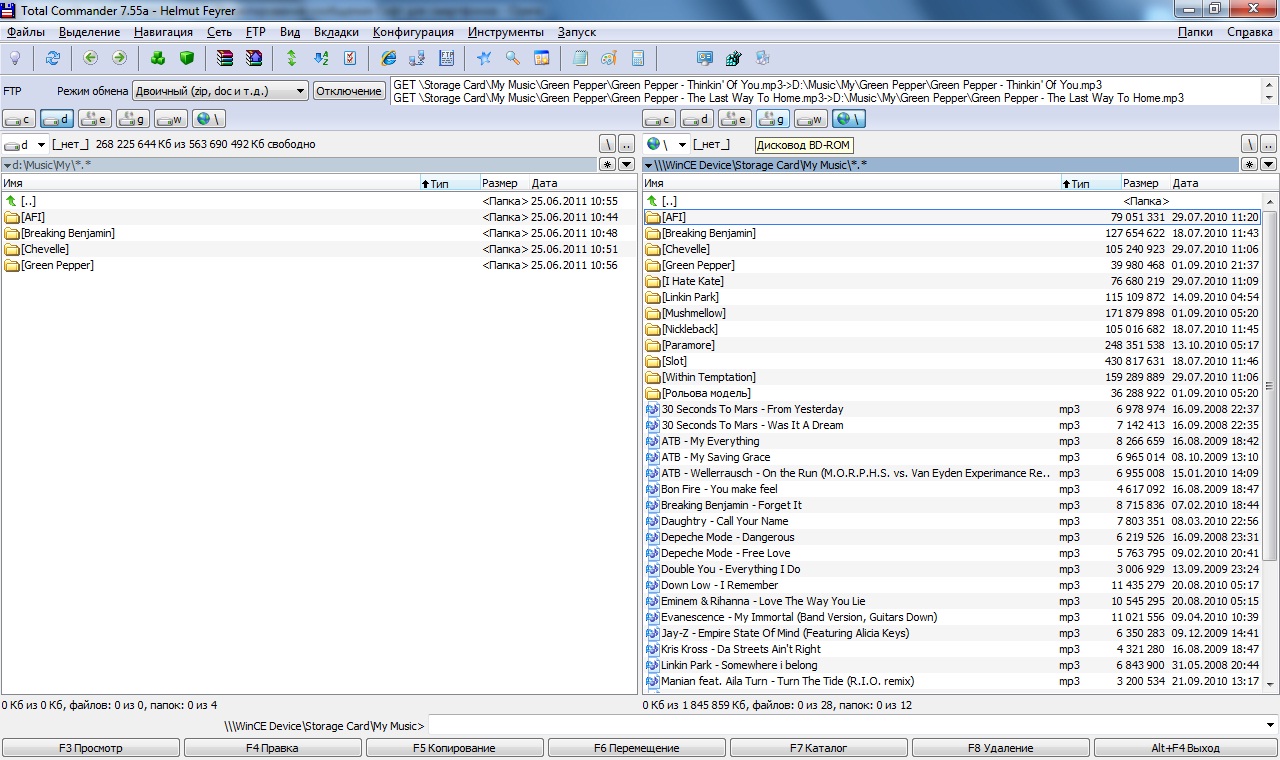The height and width of the screenshot is (760, 1280).
Task: Go back with the green left-arrow icon
Action: click(x=91, y=58)
